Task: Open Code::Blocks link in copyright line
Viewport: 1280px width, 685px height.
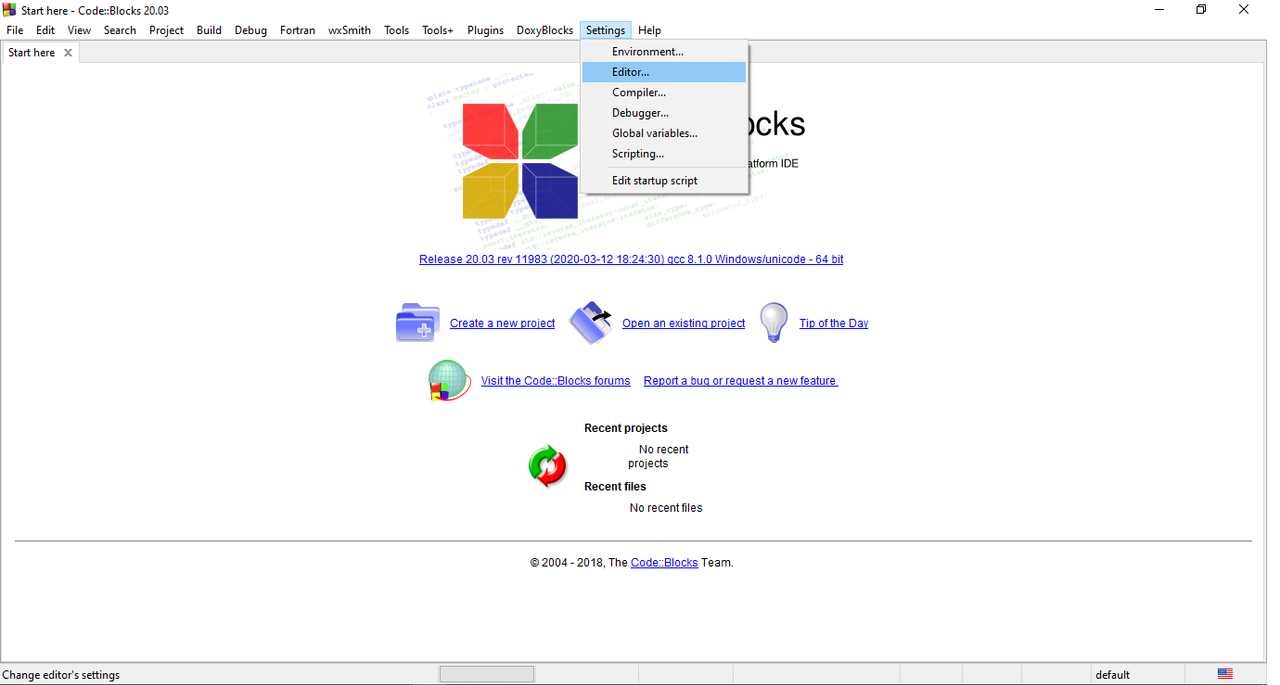Action: pos(664,563)
